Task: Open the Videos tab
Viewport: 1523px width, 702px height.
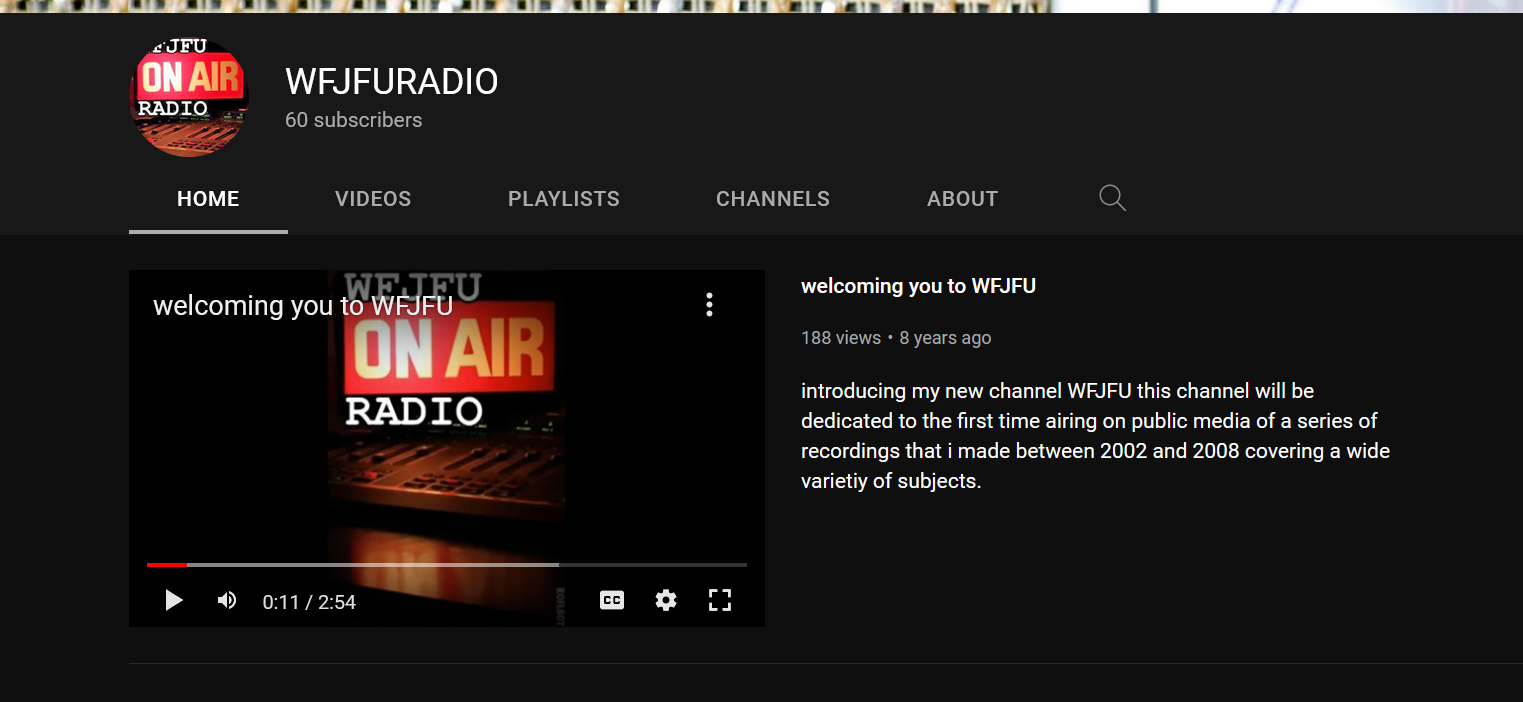Action: coord(373,199)
